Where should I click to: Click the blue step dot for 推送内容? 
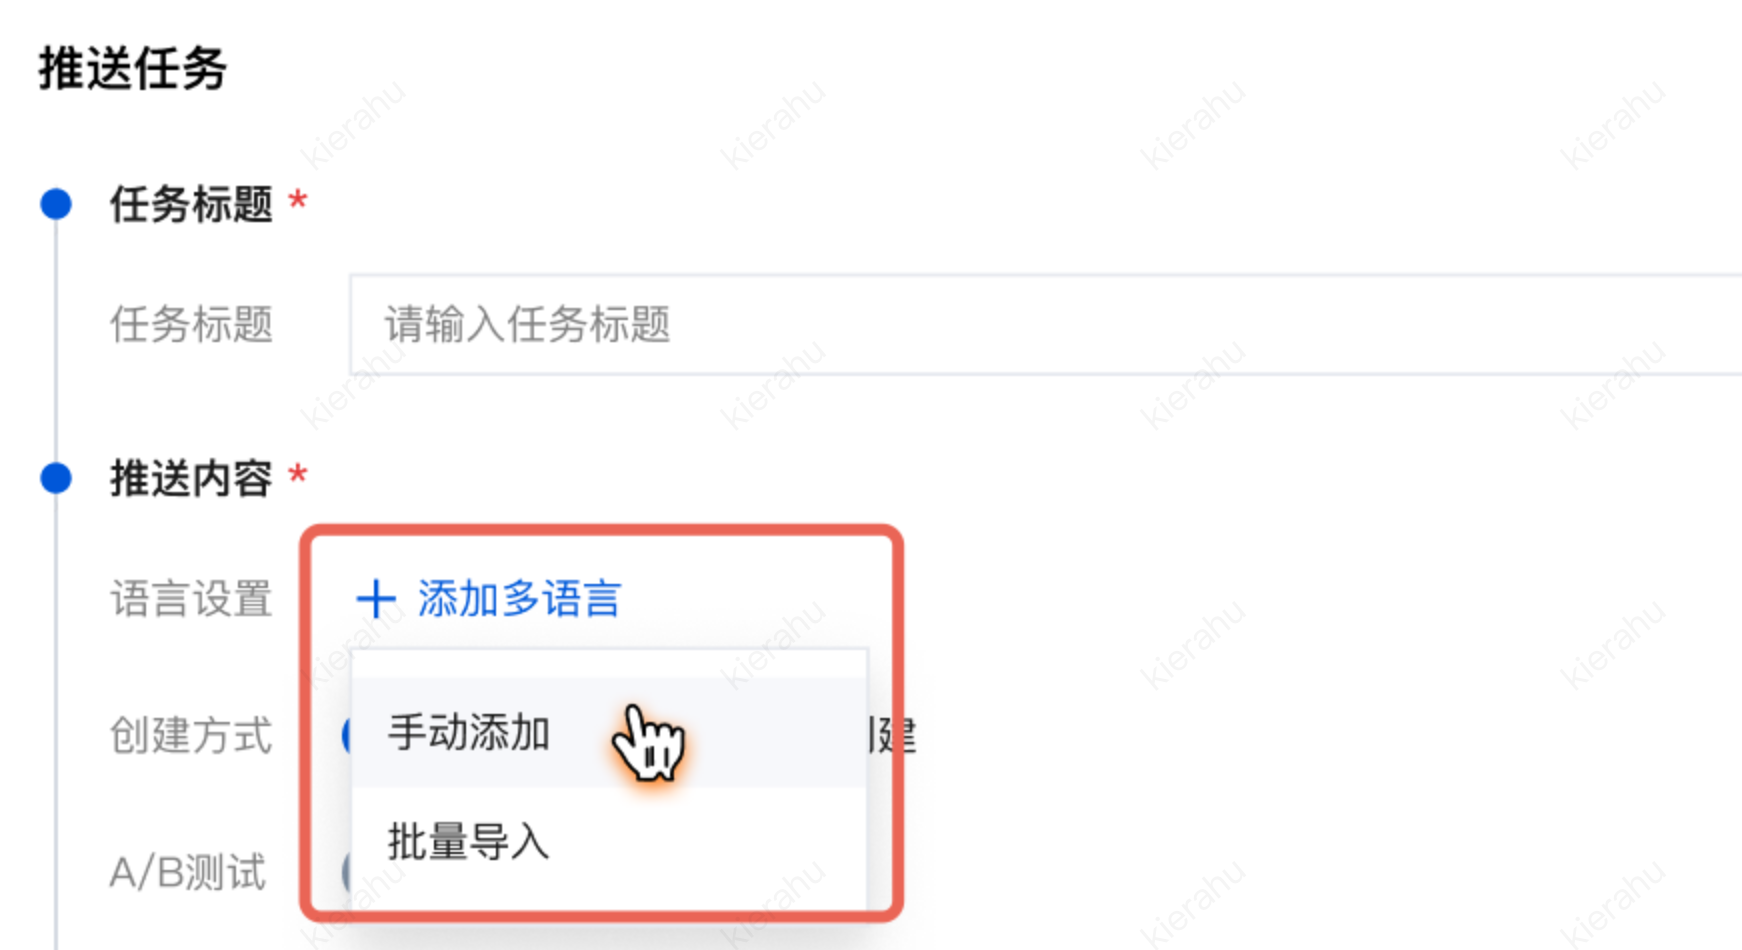pyautogui.click(x=56, y=478)
